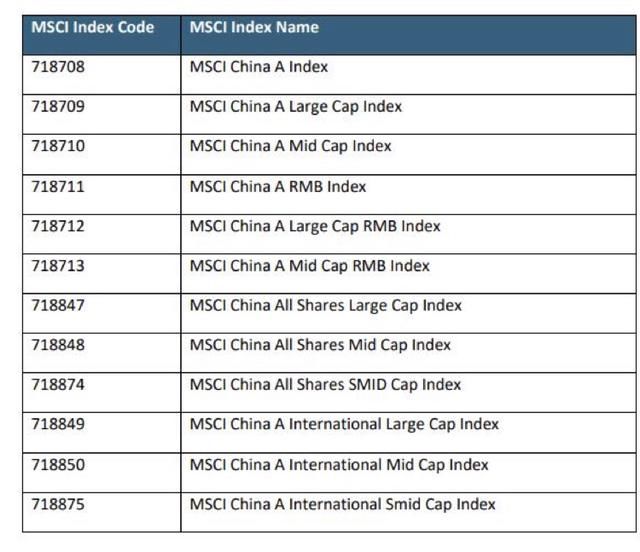640x552 pixels.
Task: Select index code 718708 cell
Action: pyautogui.click(x=58, y=67)
